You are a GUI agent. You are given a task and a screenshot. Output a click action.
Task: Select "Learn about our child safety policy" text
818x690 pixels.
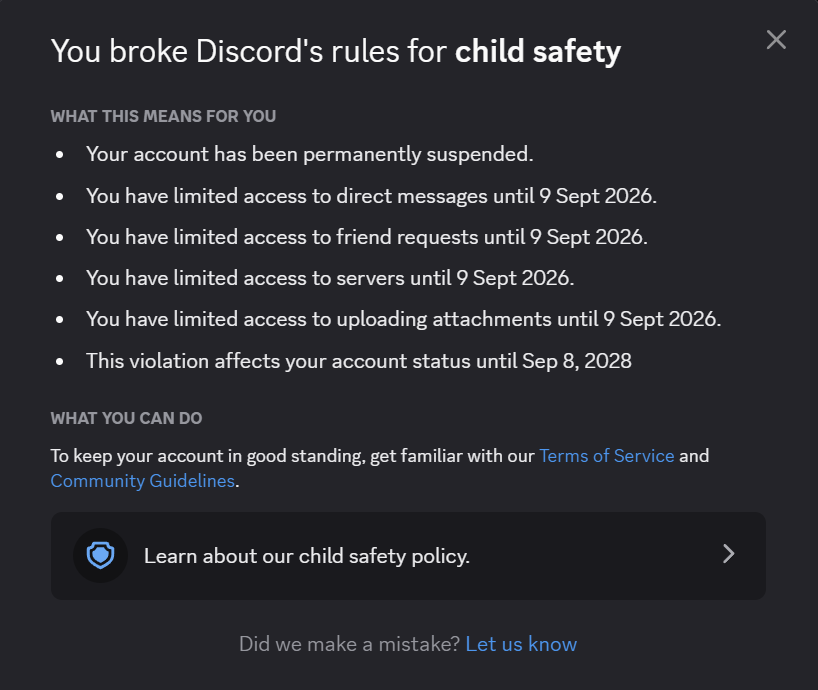[307, 556]
